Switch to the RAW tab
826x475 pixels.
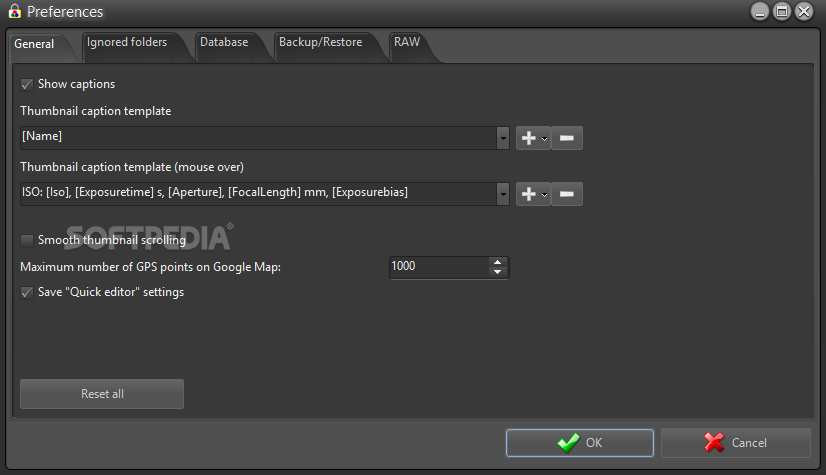coord(407,42)
